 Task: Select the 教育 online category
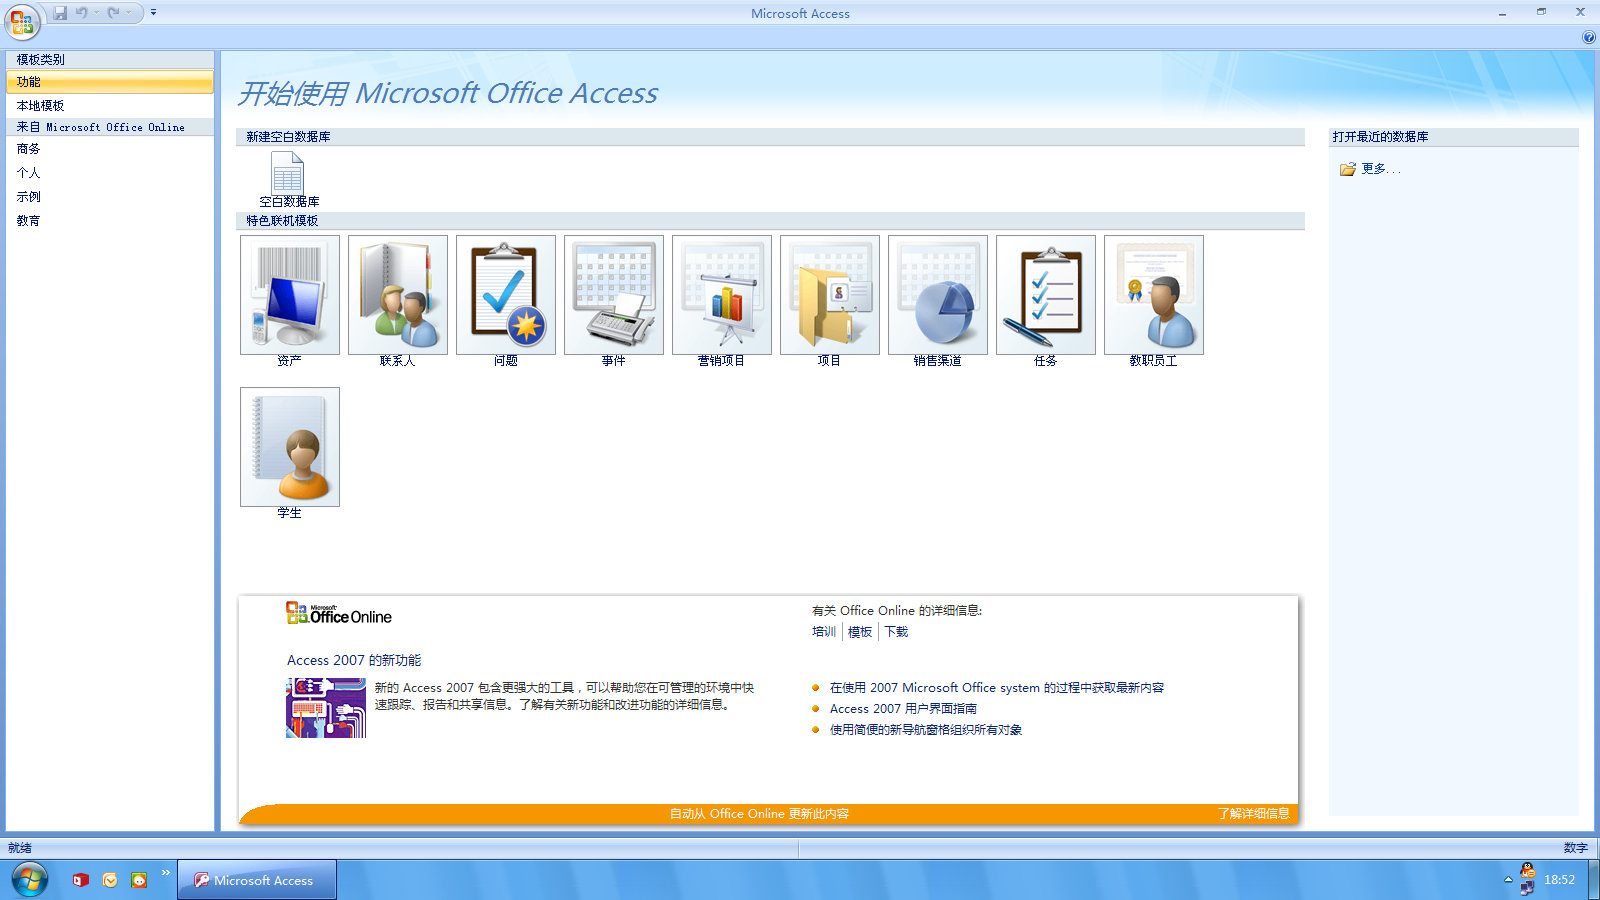[110, 221]
